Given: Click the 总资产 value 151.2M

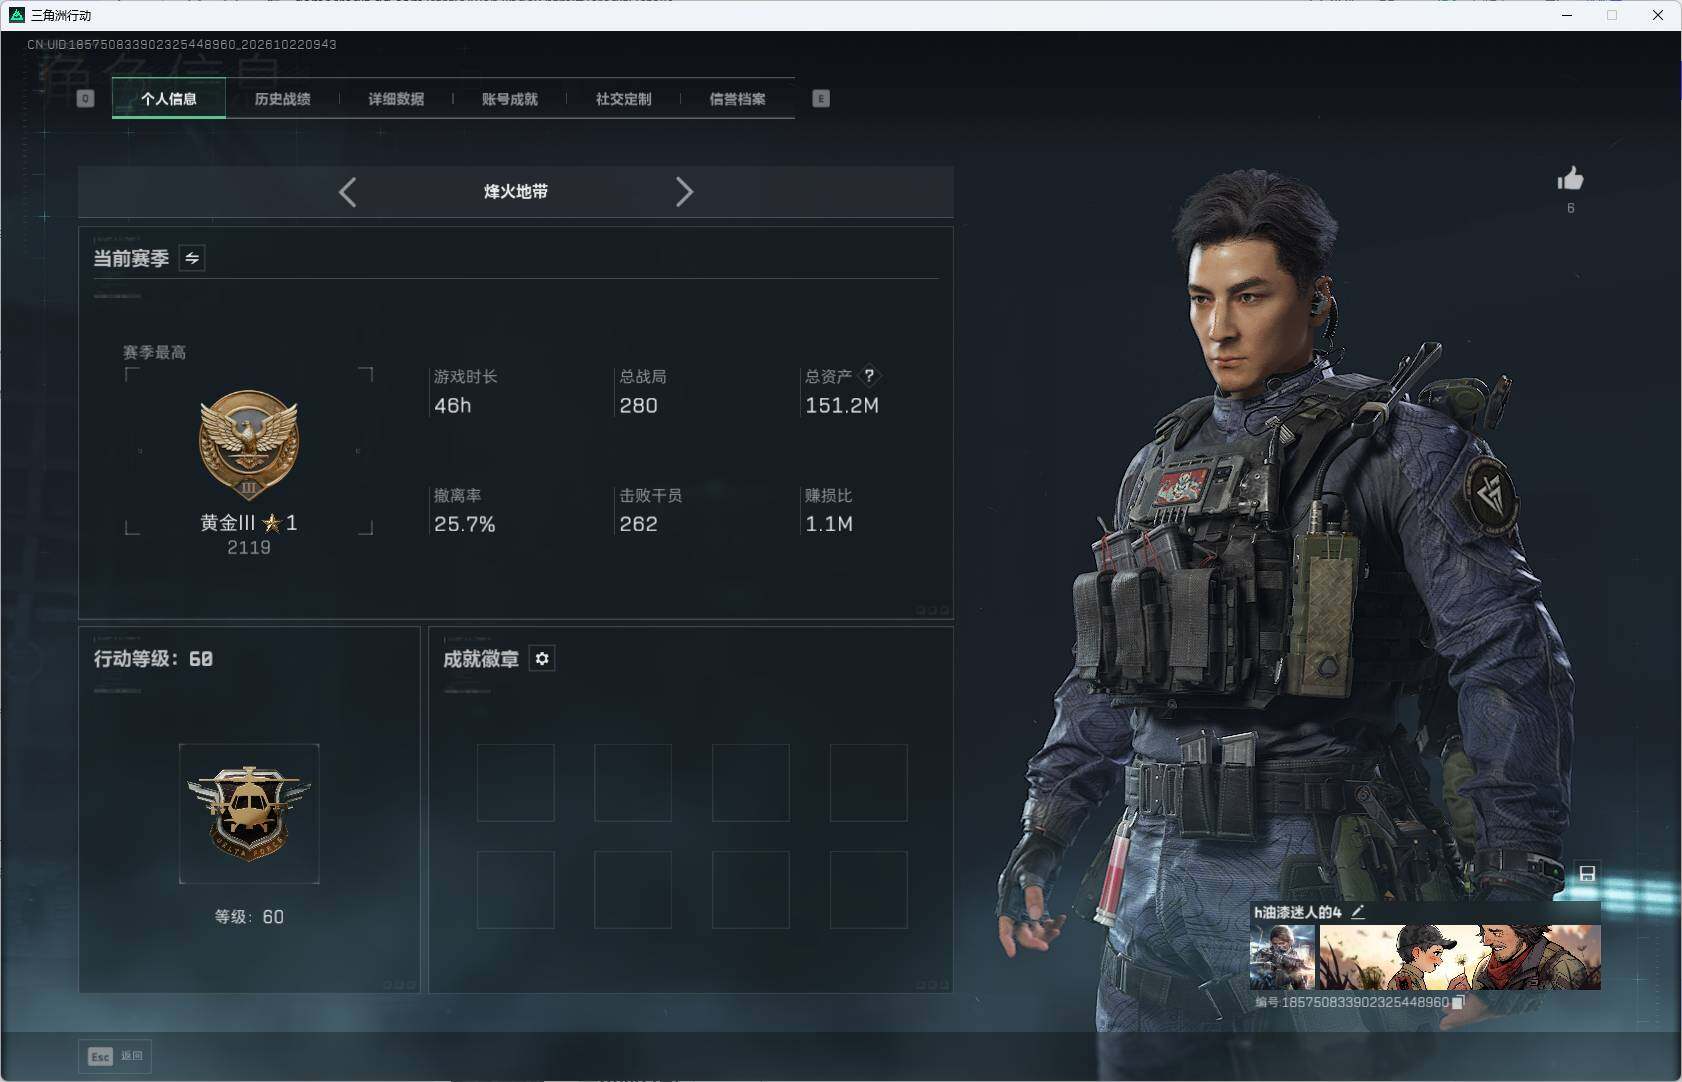Looking at the screenshot, I should click(842, 405).
